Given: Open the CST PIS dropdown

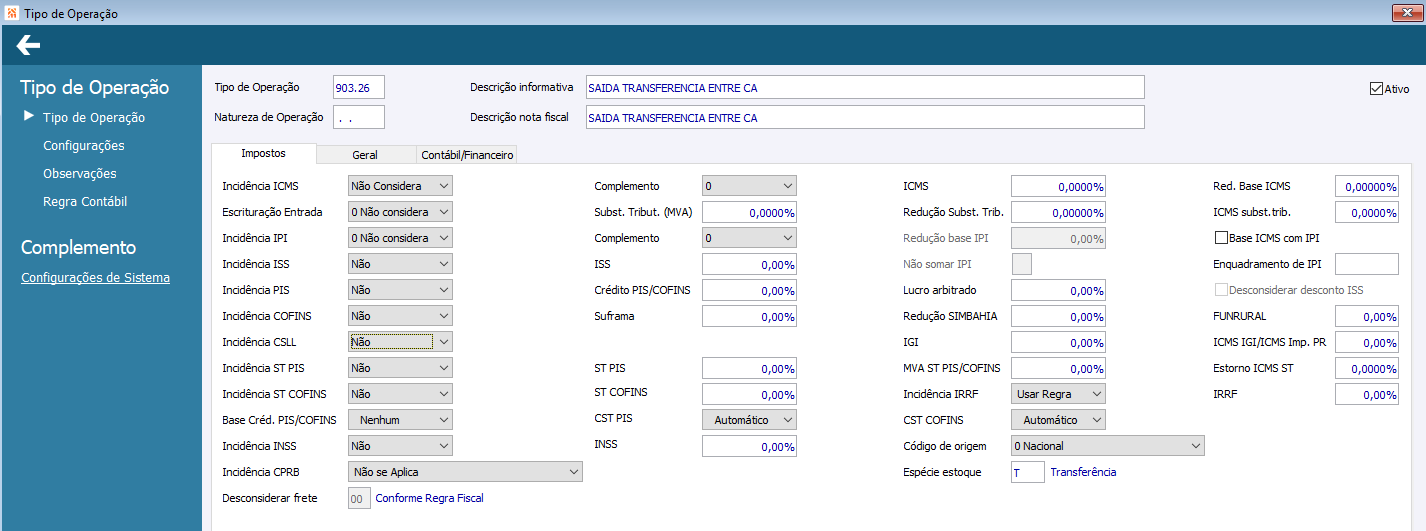Looking at the screenshot, I should (x=749, y=420).
